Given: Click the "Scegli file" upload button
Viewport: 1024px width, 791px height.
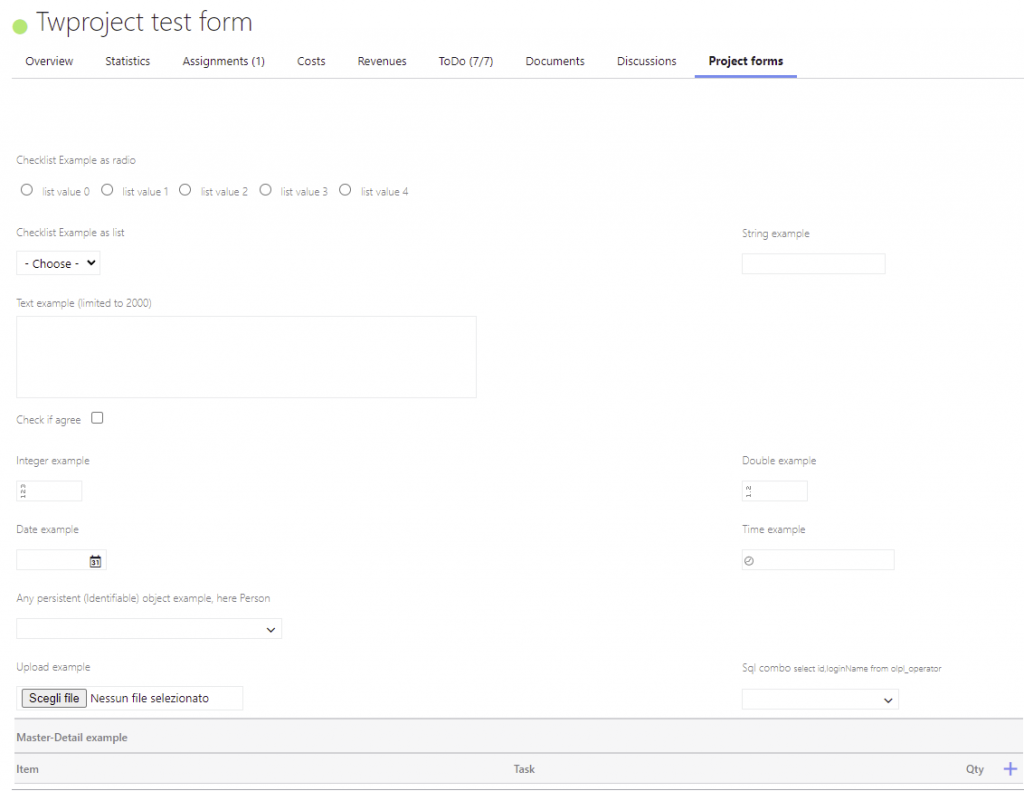Looking at the screenshot, I should [53, 697].
